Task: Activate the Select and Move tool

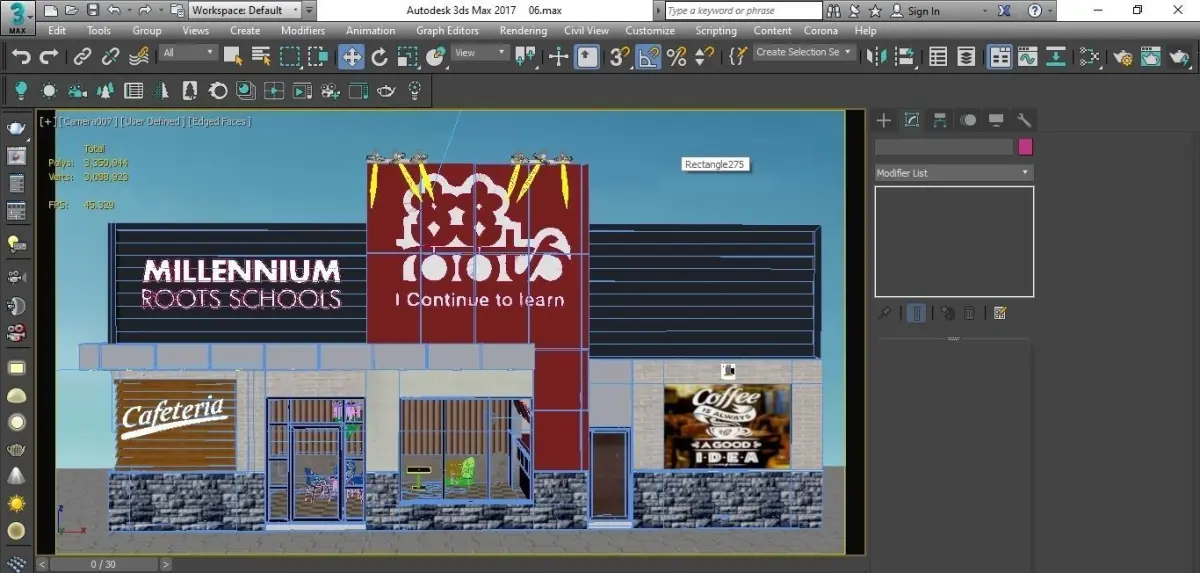Action: point(352,57)
